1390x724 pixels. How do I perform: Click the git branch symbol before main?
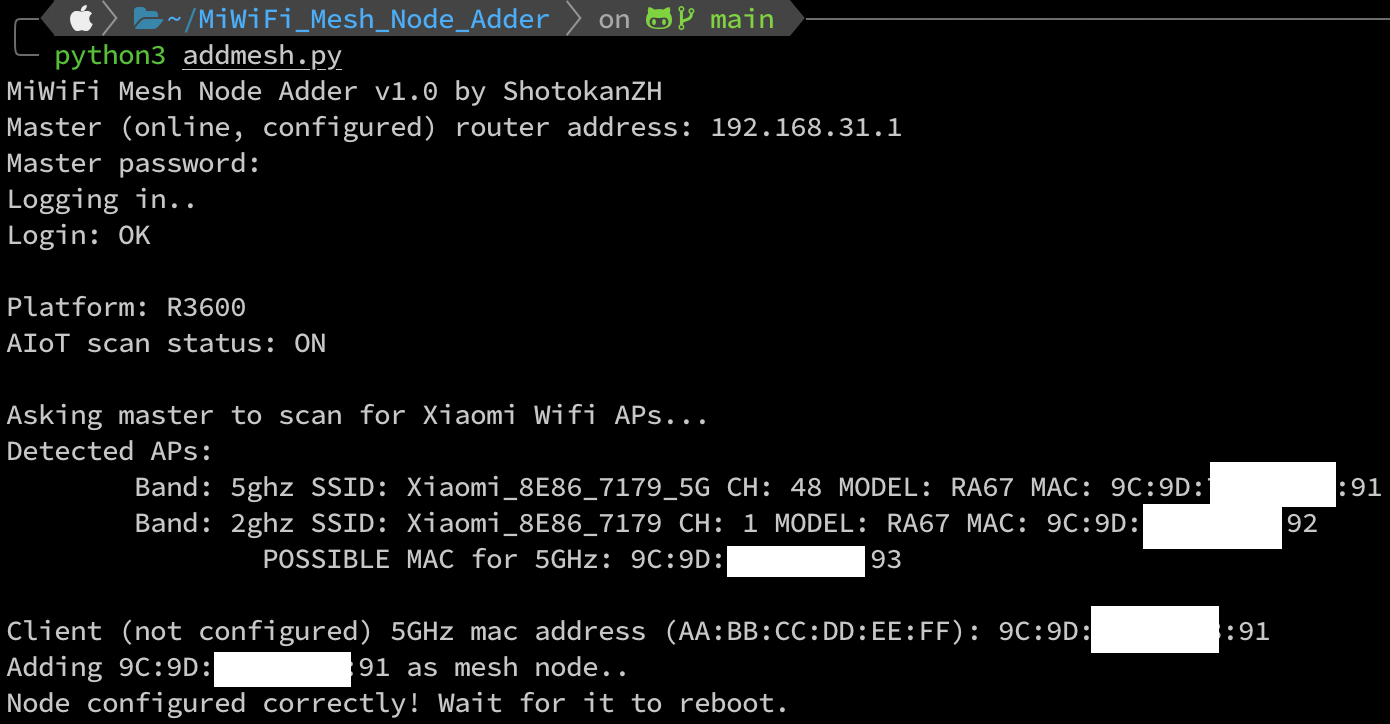click(686, 19)
